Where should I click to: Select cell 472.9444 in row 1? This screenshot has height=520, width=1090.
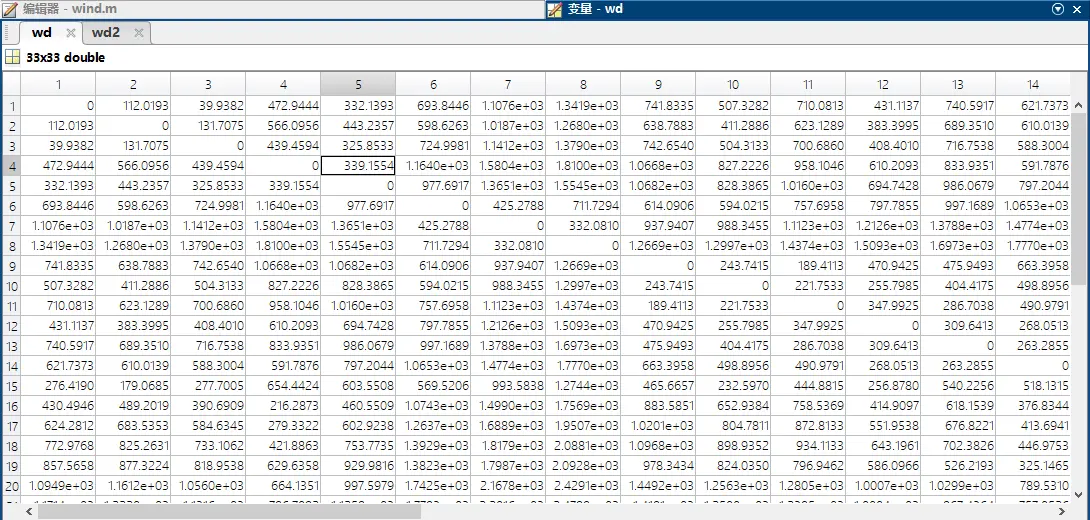click(283, 106)
